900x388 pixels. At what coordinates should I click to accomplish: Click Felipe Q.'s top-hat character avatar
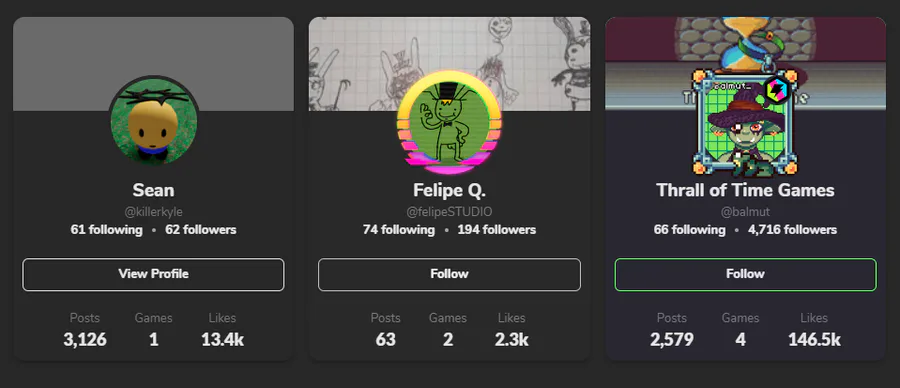[x=449, y=122]
